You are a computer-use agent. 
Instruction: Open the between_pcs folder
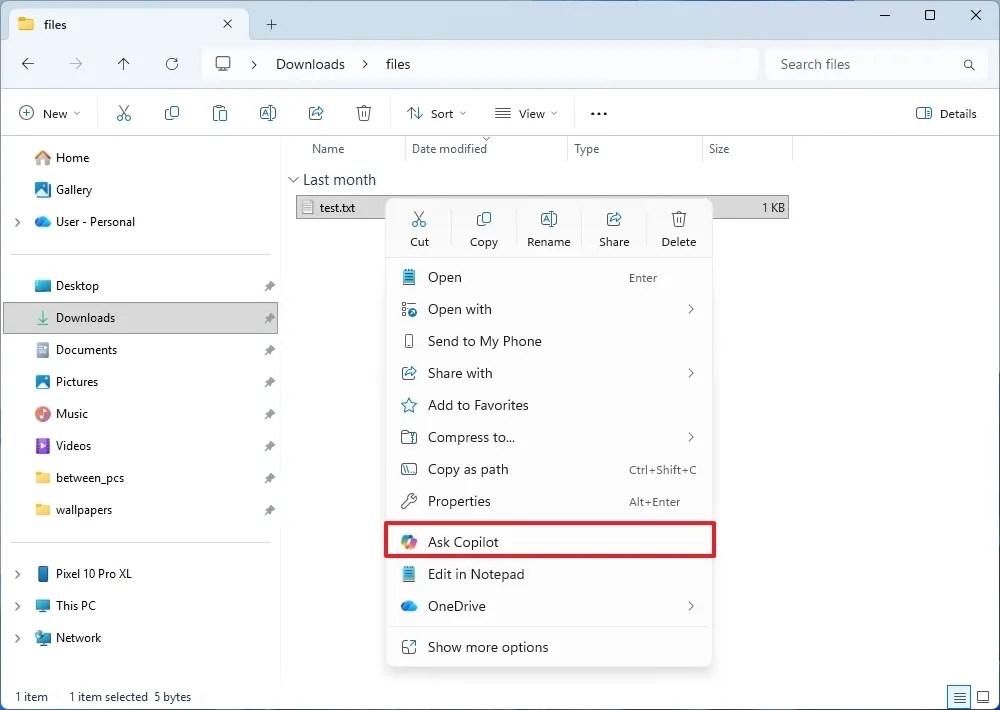point(88,477)
